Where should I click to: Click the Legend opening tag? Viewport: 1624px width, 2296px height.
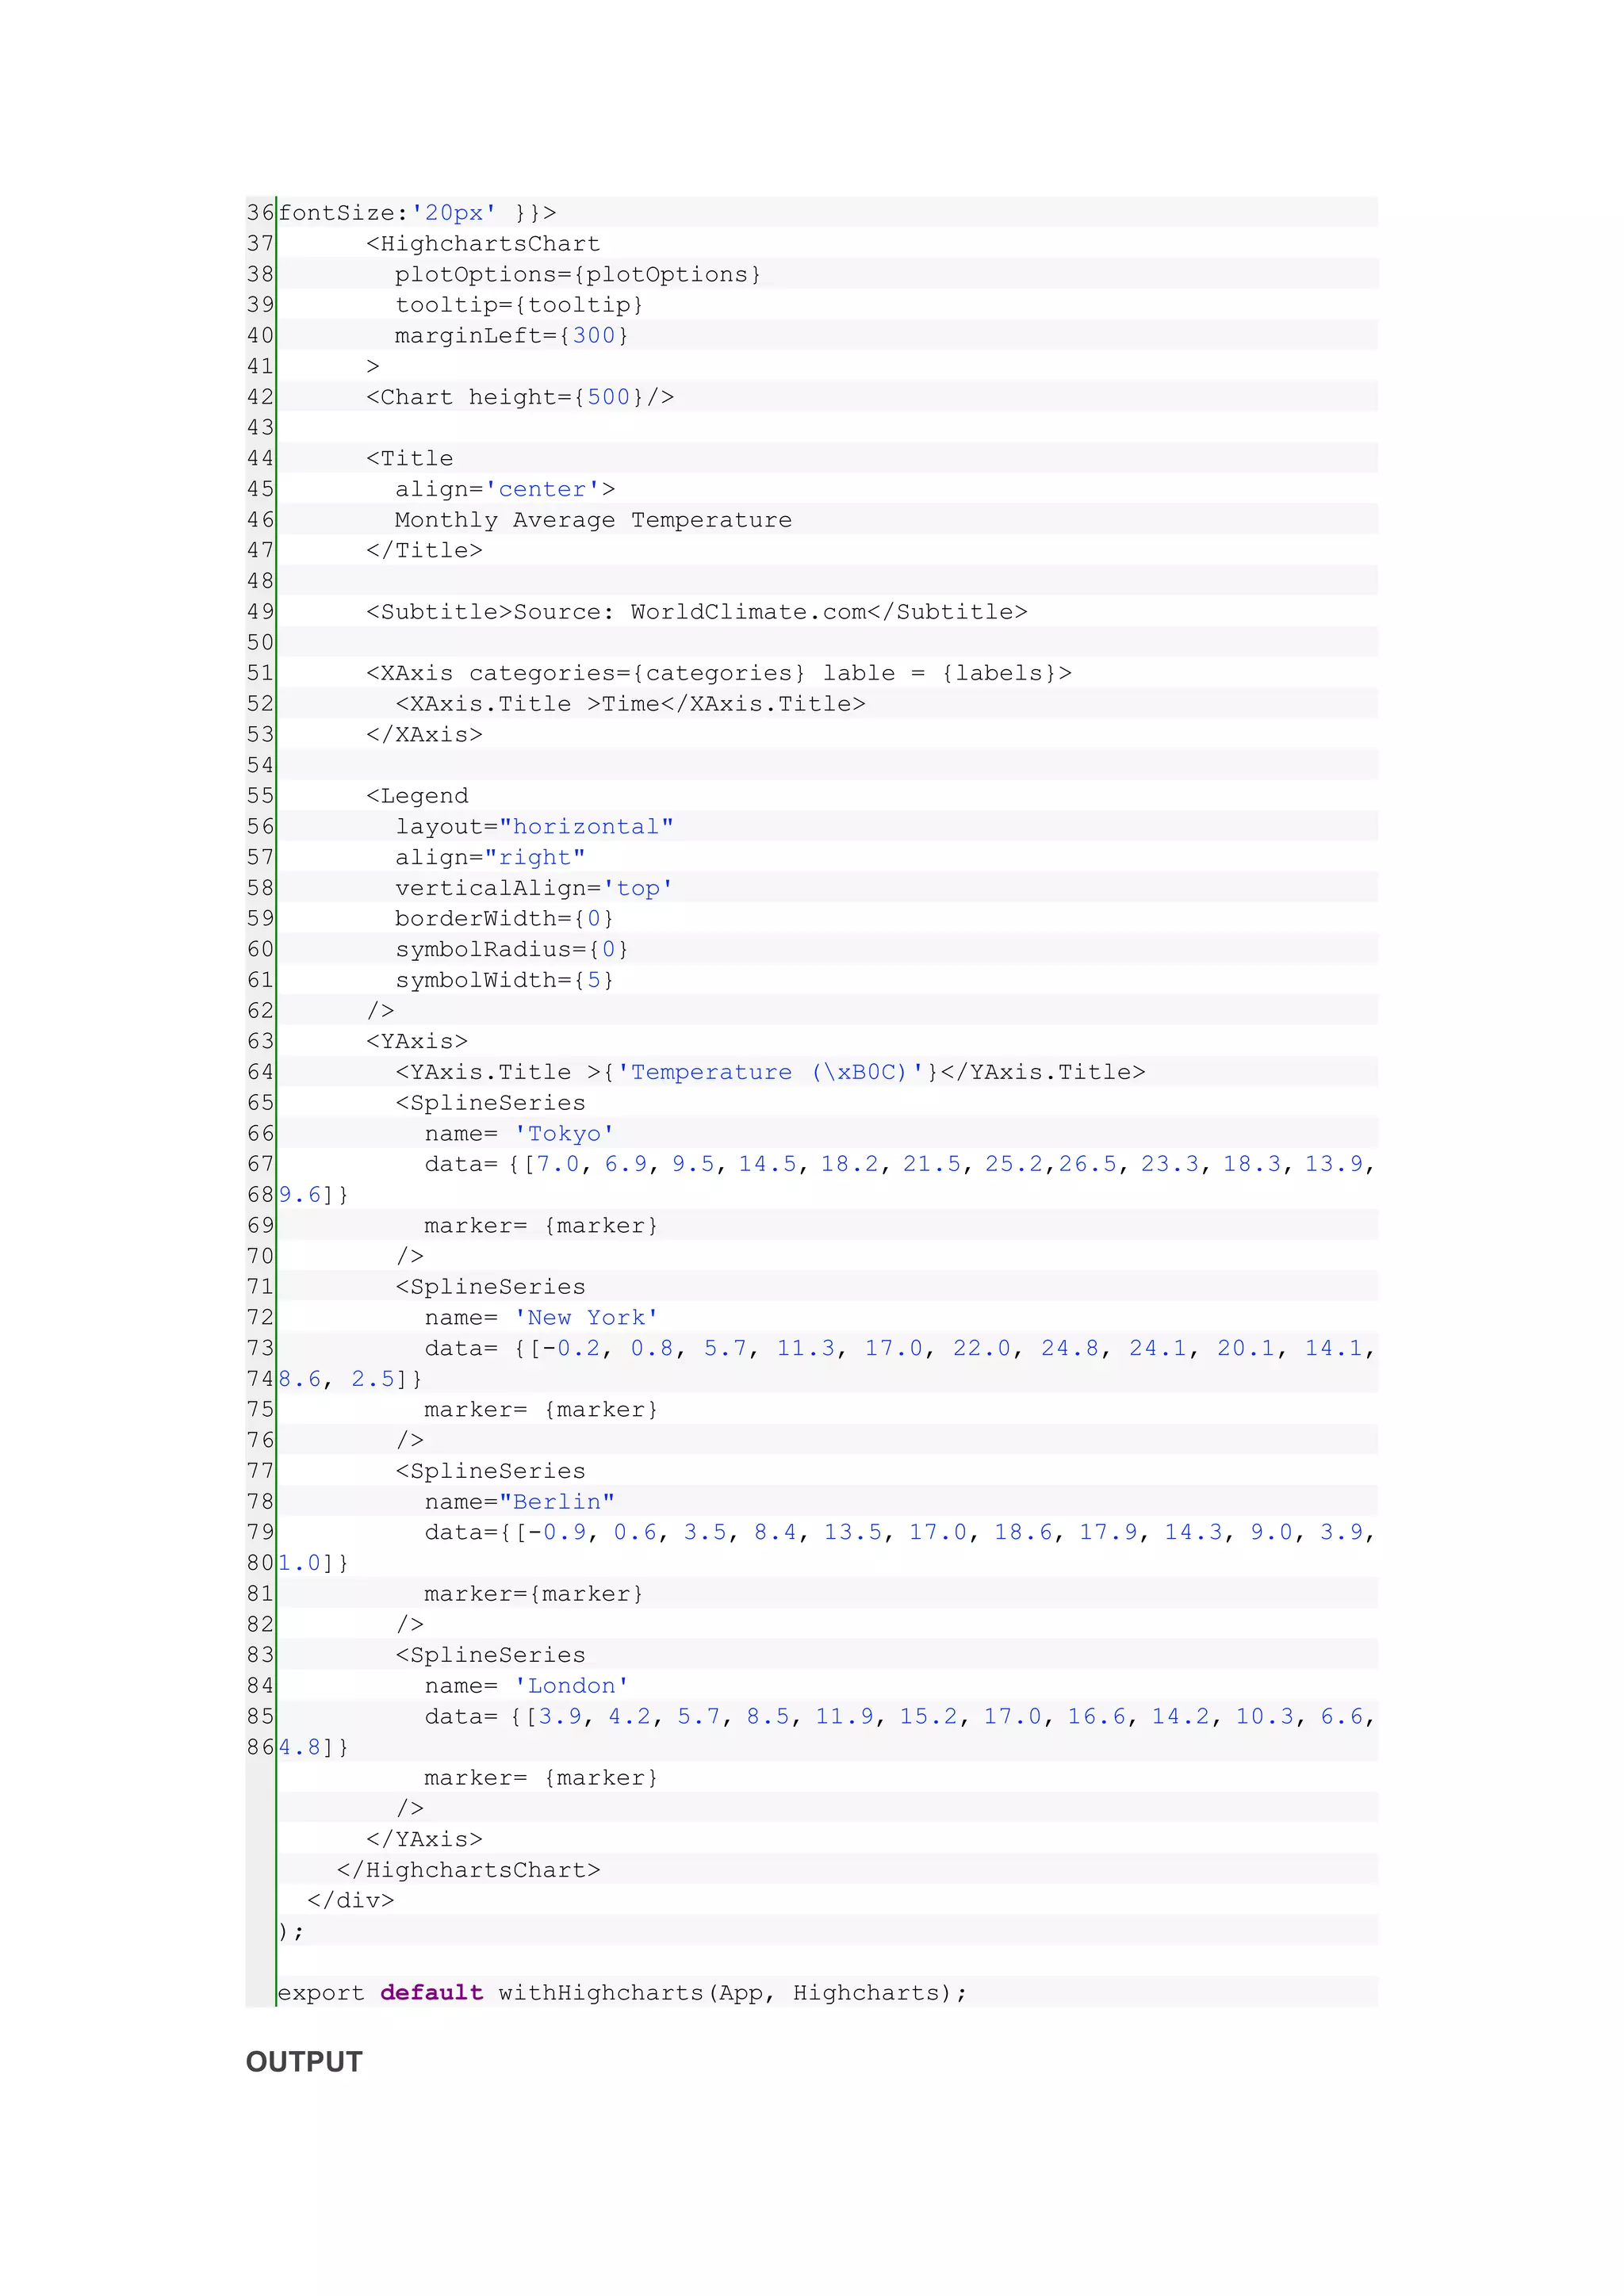(x=417, y=796)
